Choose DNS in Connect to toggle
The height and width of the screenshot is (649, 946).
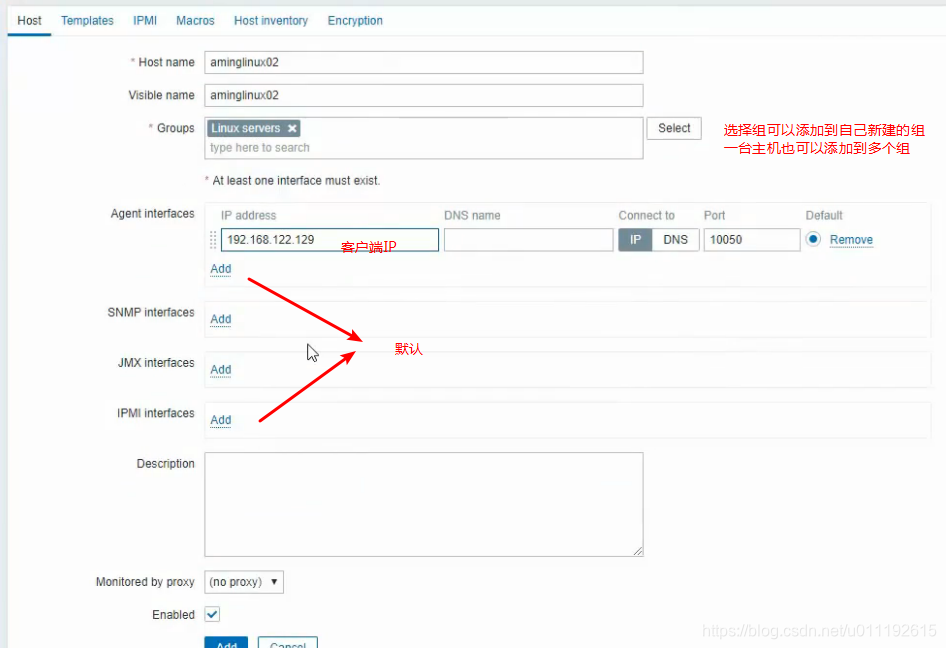[675, 239]
